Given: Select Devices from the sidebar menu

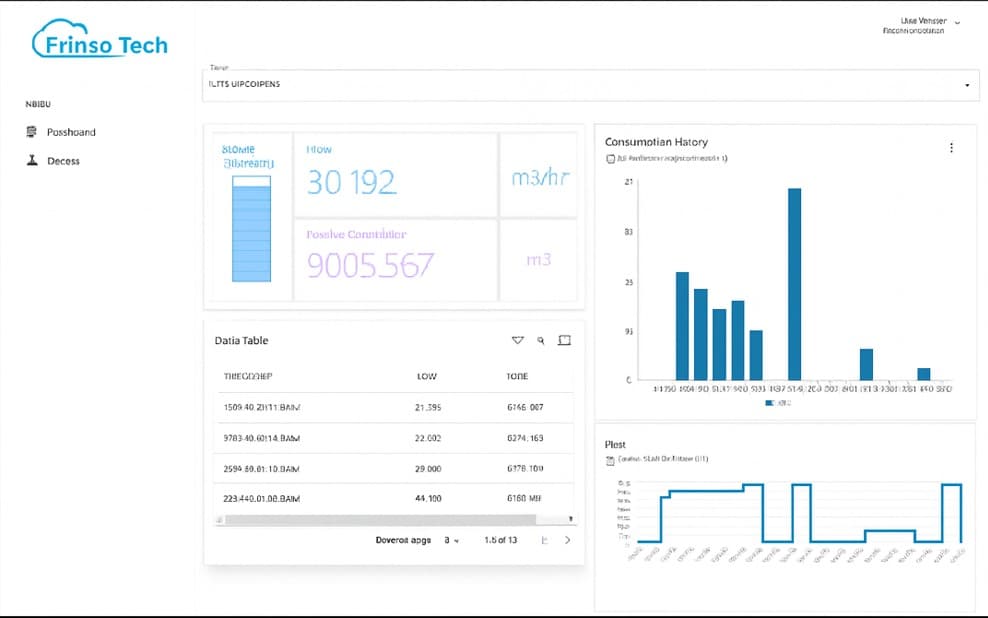Looking at the screenshot, I should pyautogui.click(x=64, y=159).
